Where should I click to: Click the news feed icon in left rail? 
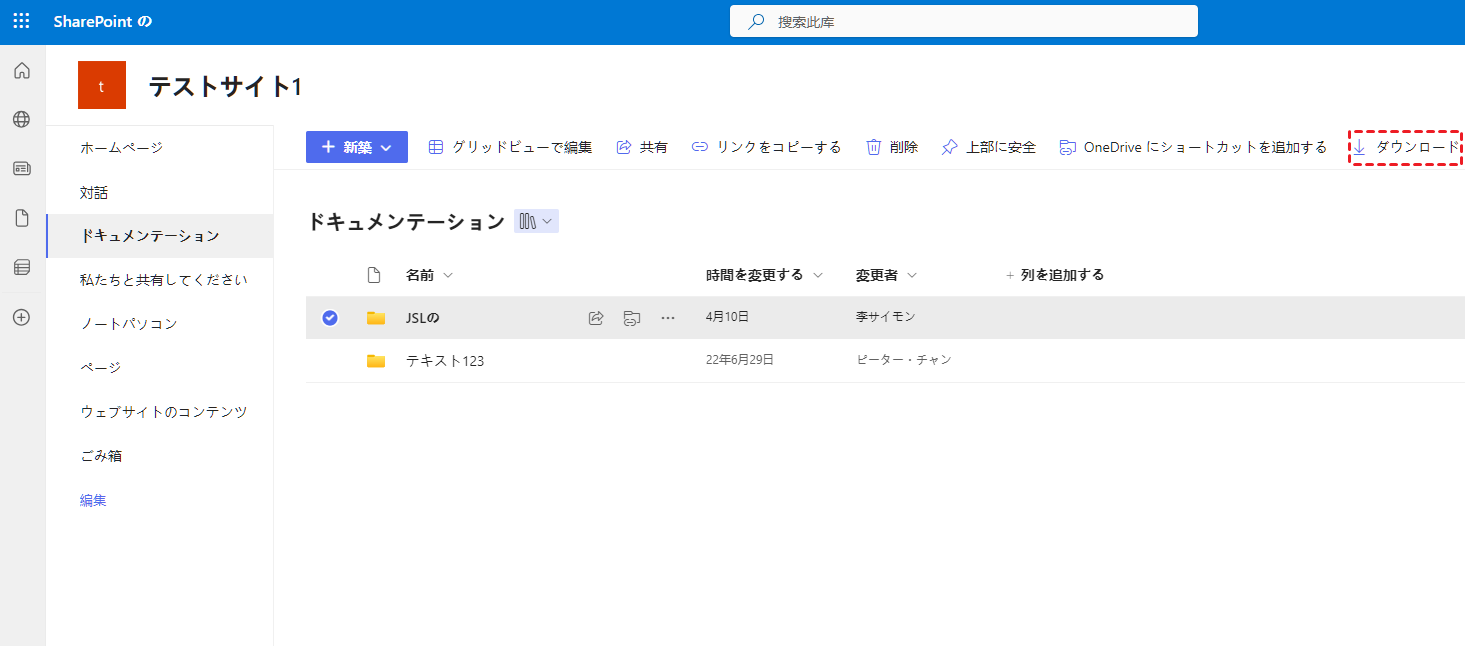21,169
